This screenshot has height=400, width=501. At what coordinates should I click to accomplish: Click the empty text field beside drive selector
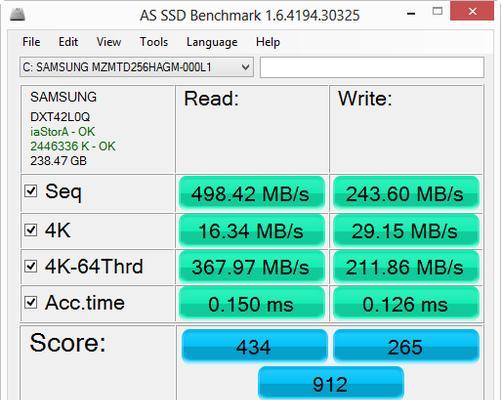click(372, 67)
